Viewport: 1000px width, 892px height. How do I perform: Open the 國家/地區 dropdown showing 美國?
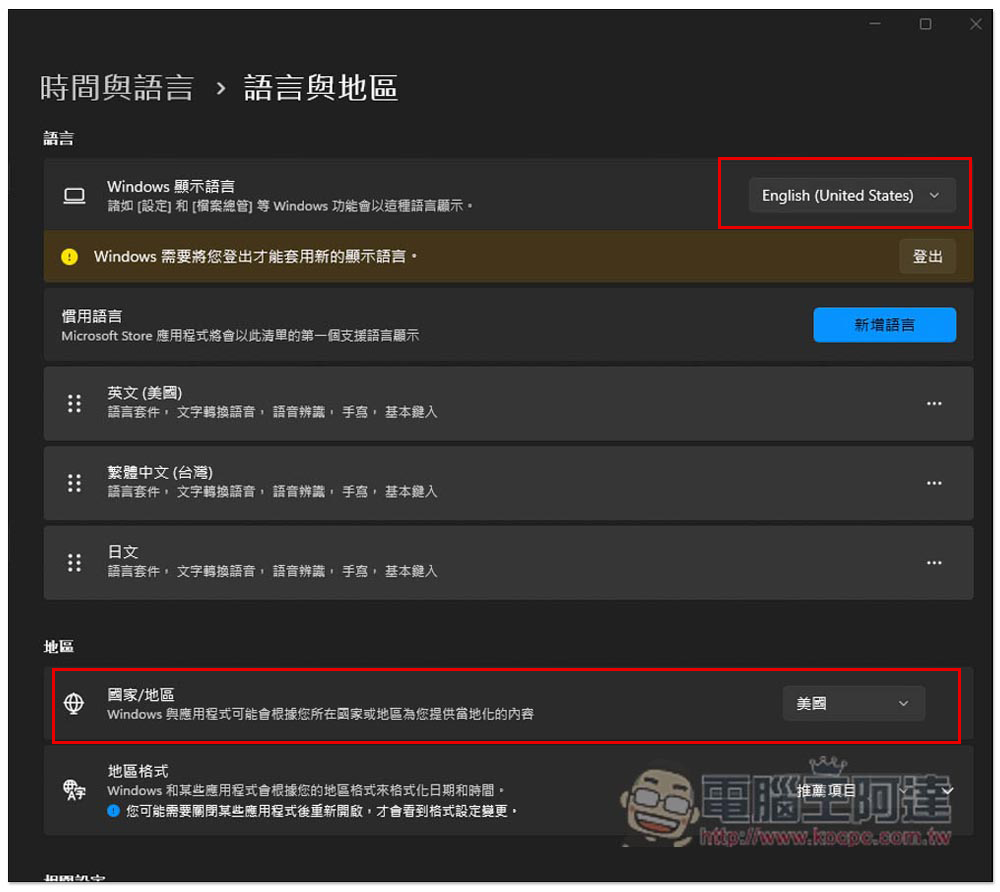click(x=853, y=703)
